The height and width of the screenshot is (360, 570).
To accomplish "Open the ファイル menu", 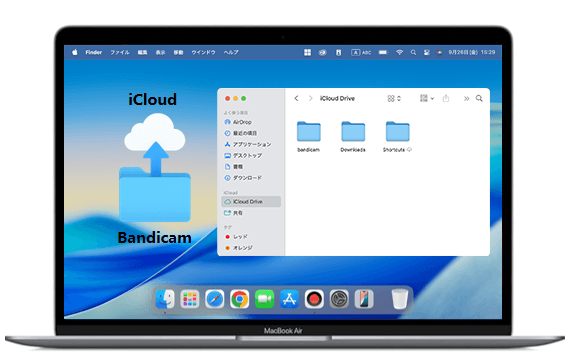I will pyautogui.click(x=120, y=52).
